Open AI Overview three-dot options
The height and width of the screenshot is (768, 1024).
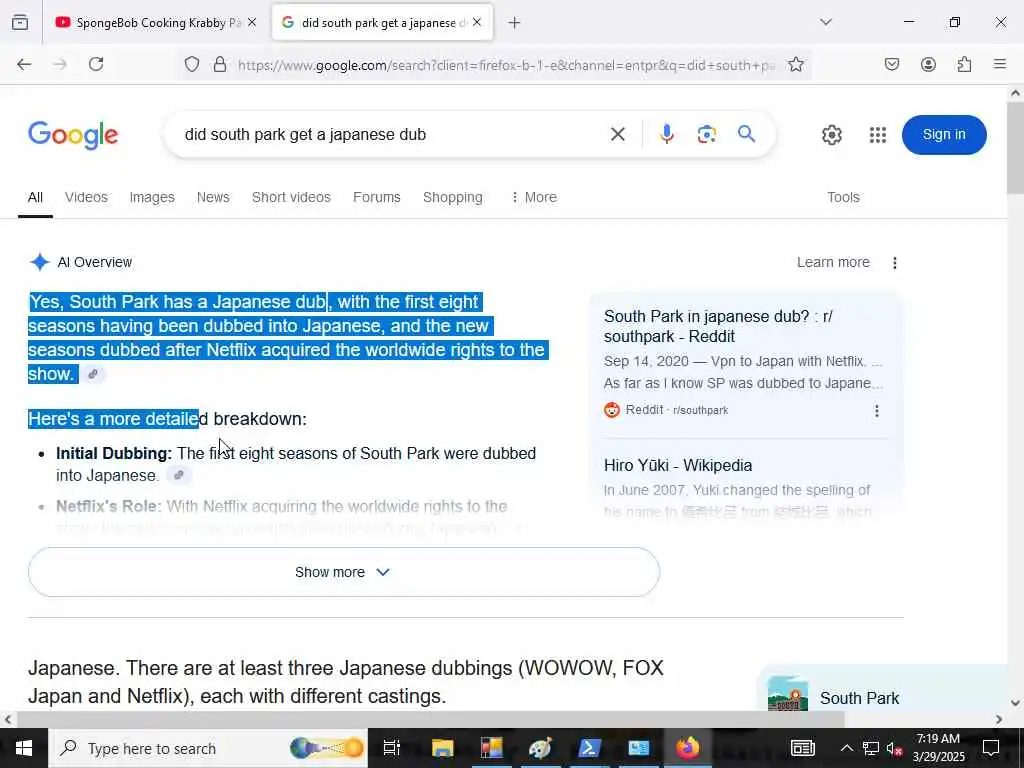[x=895, y=263]
